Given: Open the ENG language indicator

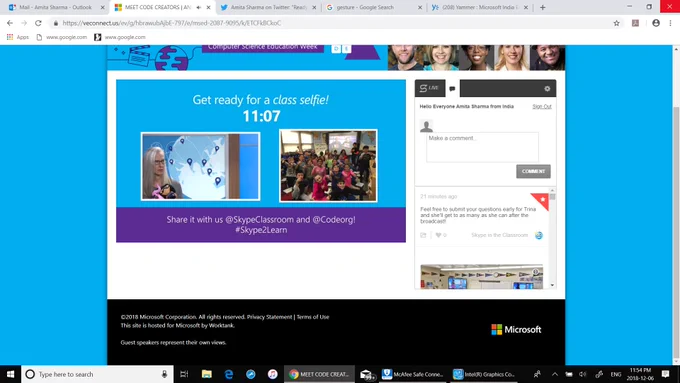Looking at the screenshot, I should pos(615,374).
